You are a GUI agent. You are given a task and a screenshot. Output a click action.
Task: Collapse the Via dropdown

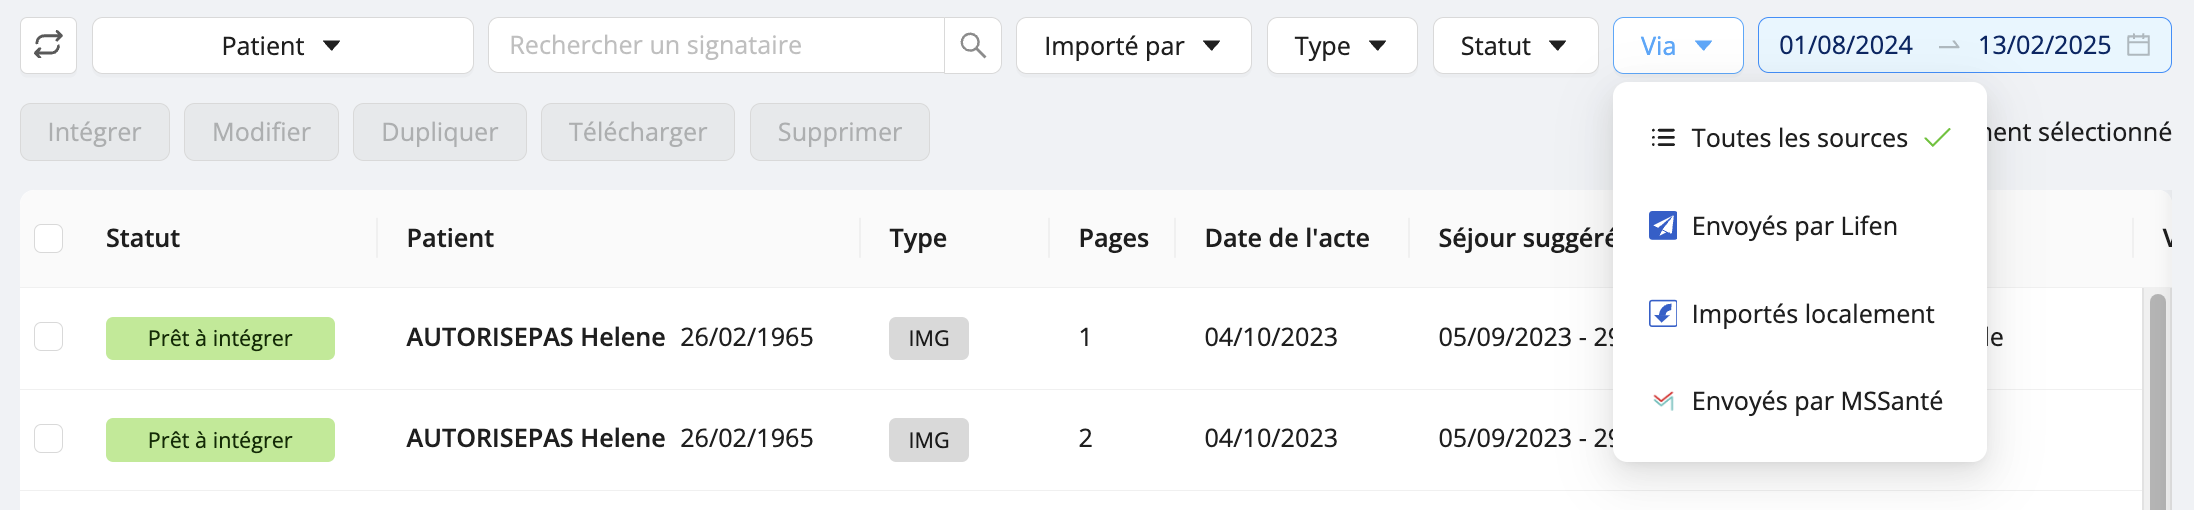[x=1678, y=45]
